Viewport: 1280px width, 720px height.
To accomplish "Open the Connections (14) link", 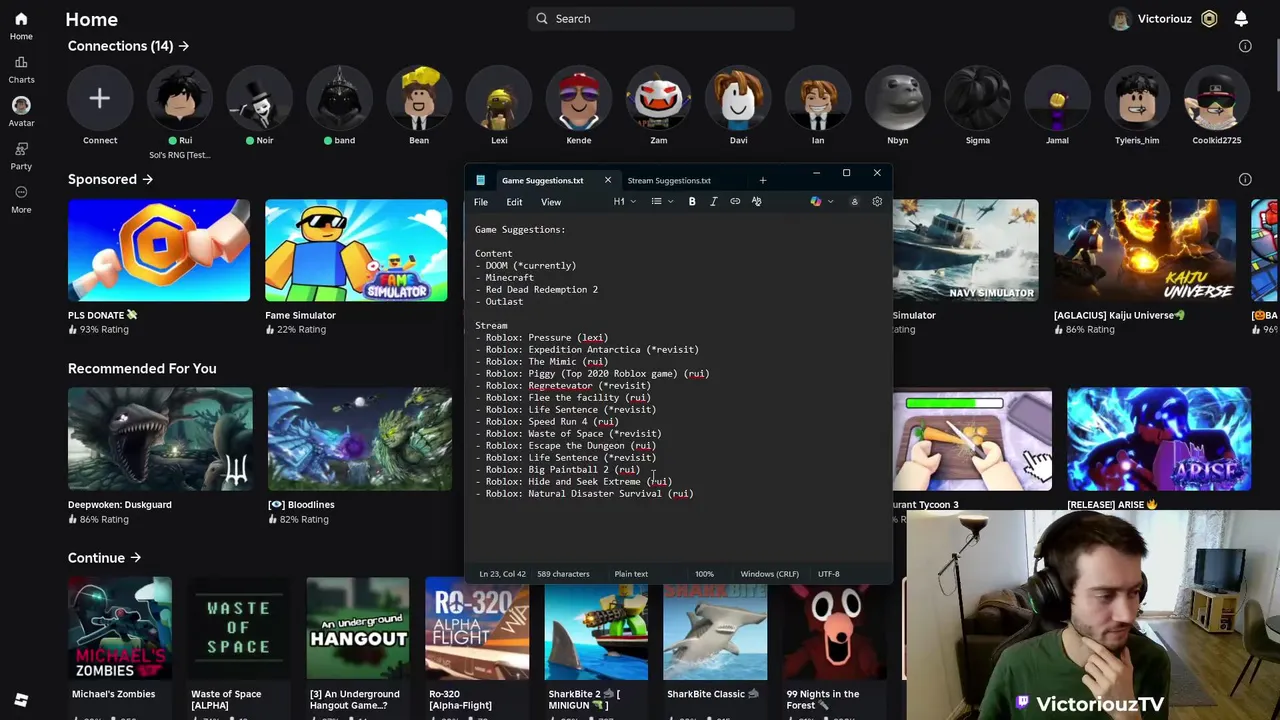I will tap(128, 46).
